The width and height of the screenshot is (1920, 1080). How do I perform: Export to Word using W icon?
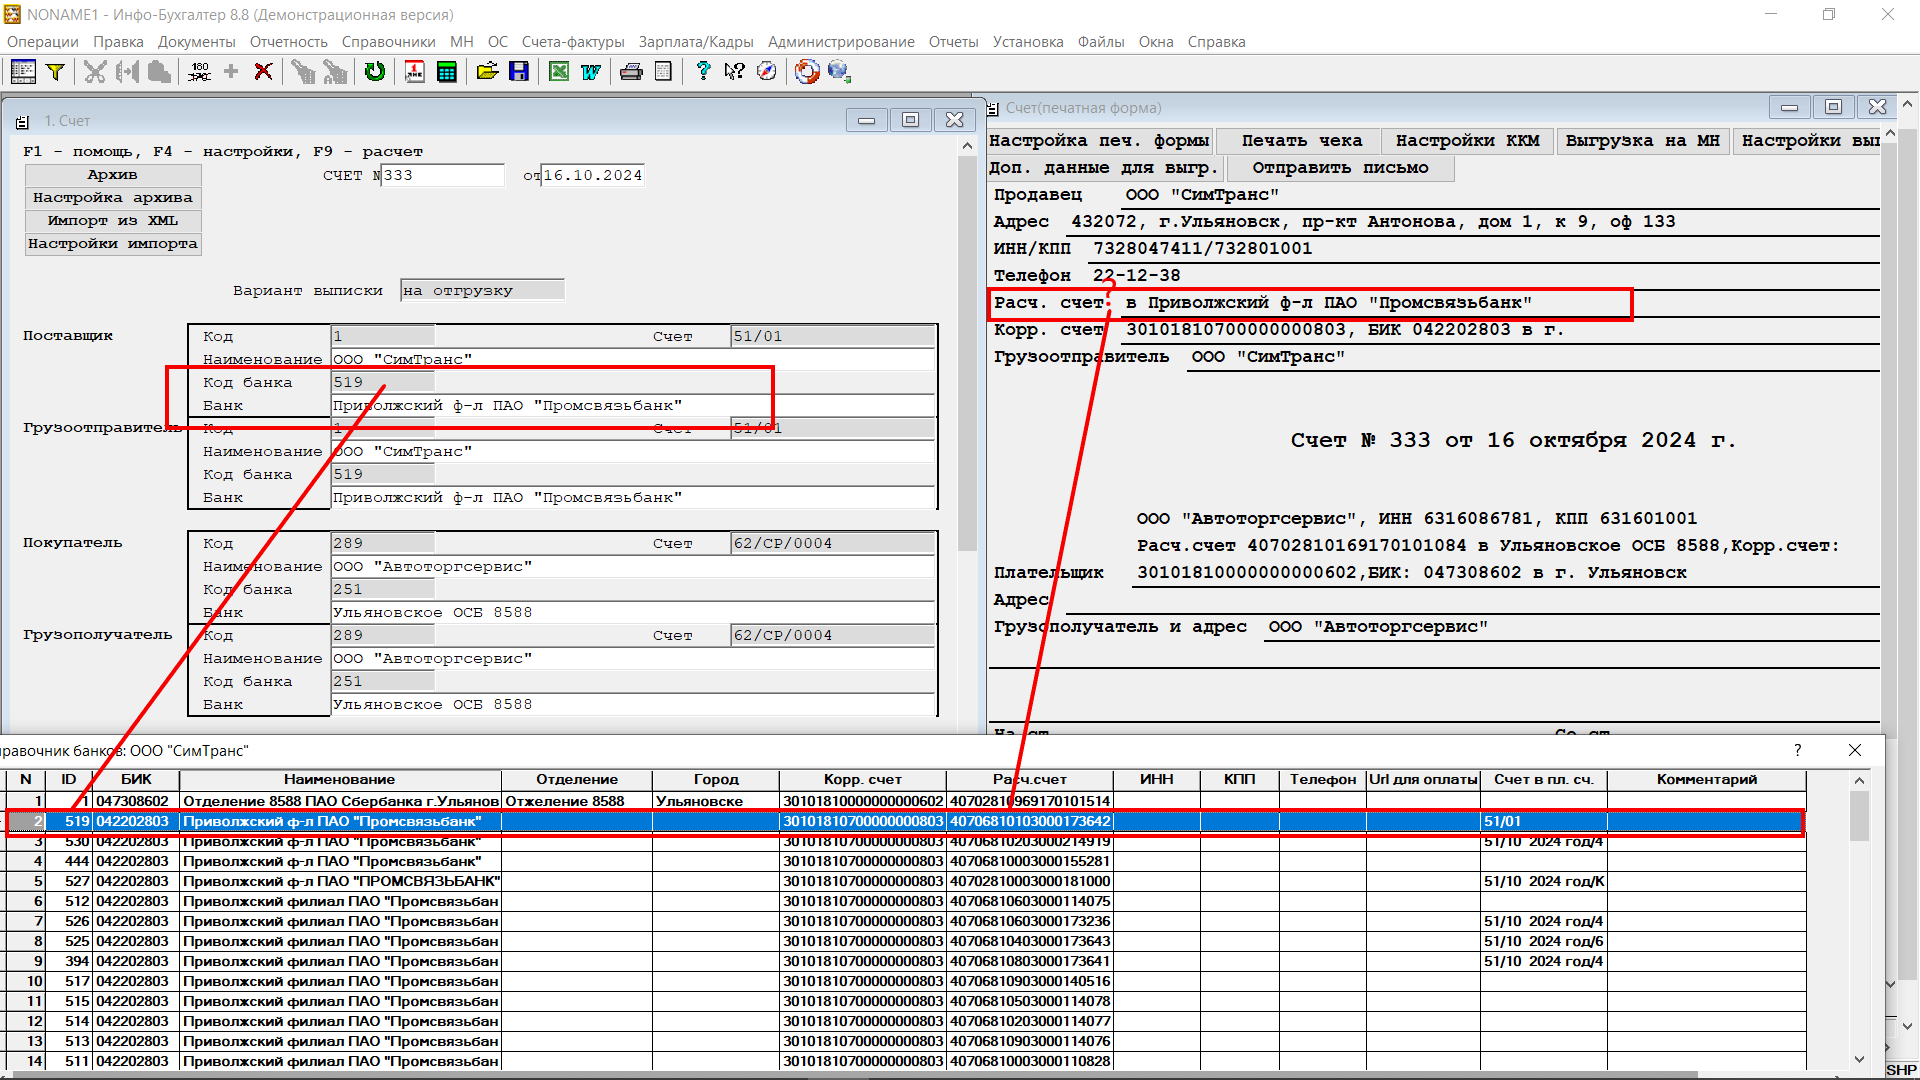coord(591,71)
